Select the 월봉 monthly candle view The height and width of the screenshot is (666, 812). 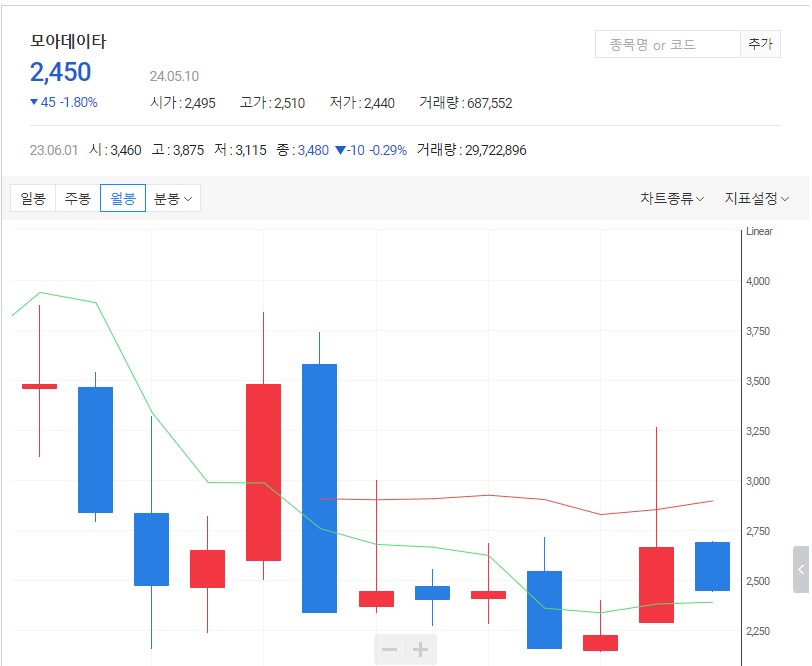pos(123,198)
